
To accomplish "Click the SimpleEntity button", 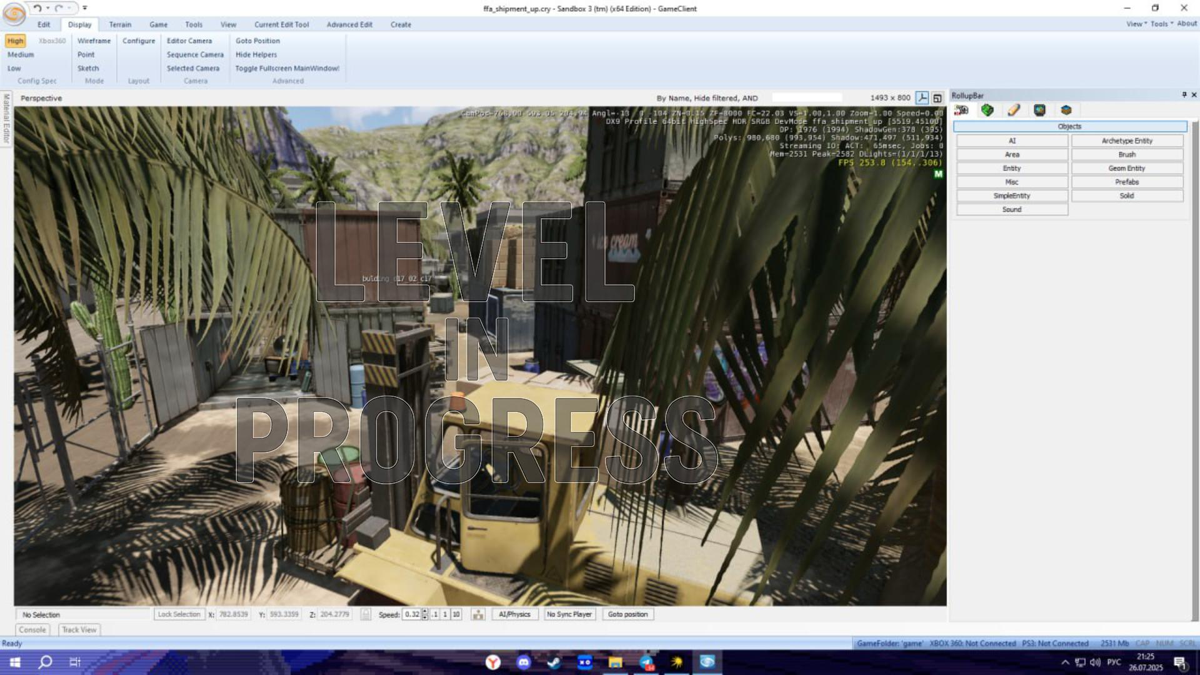I will [1012, 196].
